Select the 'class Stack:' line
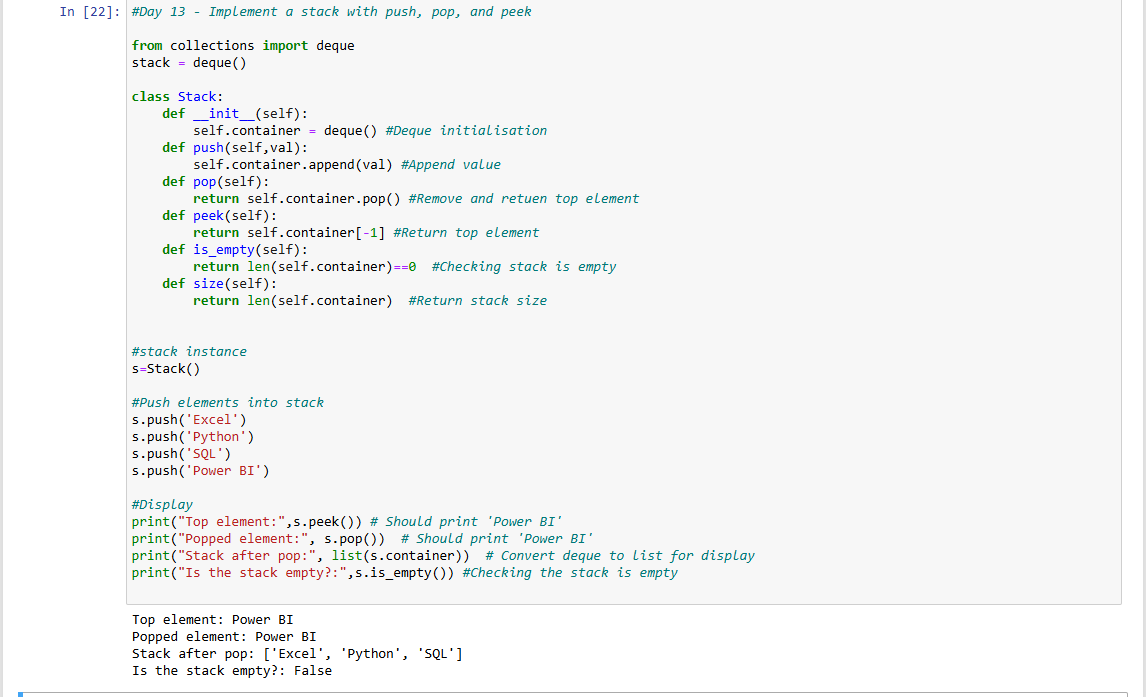Image resolution: width=1146 pixels, height=697 pixels. [178, 96]
